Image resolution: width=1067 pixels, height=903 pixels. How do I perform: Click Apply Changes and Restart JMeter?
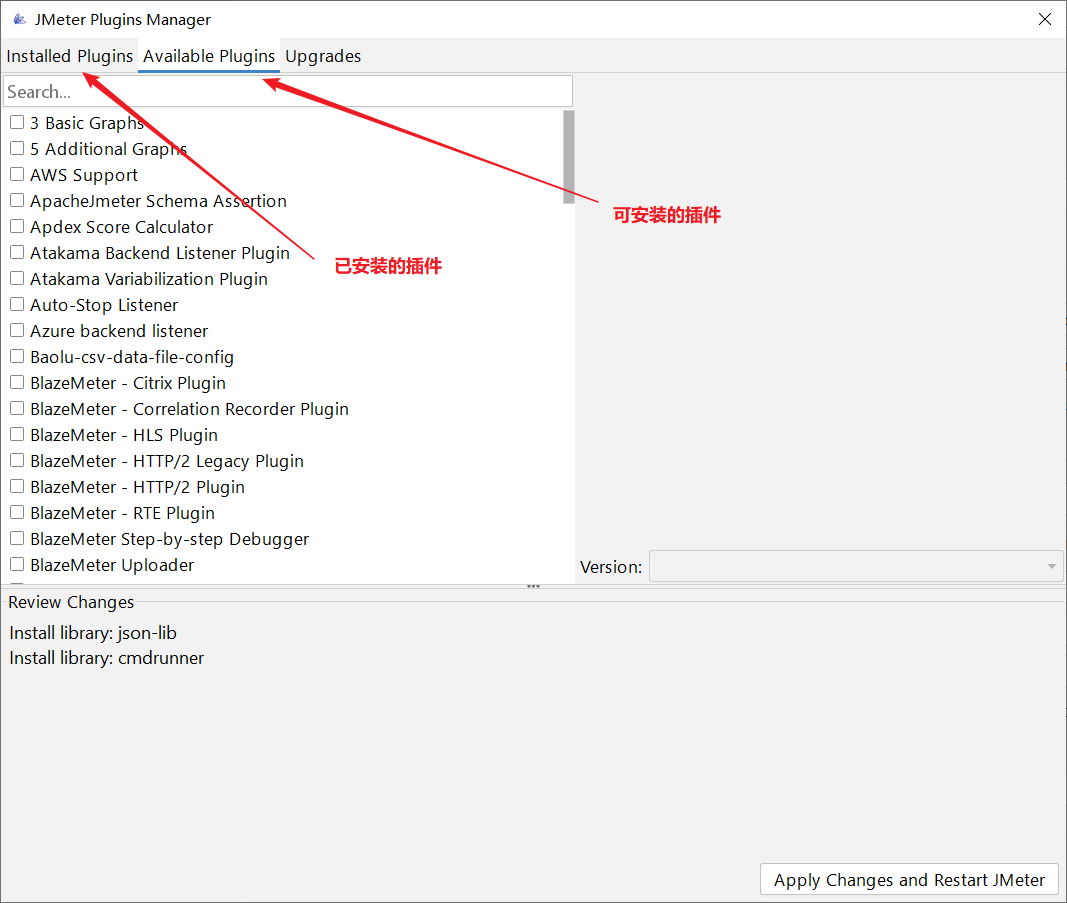point(909,880)
